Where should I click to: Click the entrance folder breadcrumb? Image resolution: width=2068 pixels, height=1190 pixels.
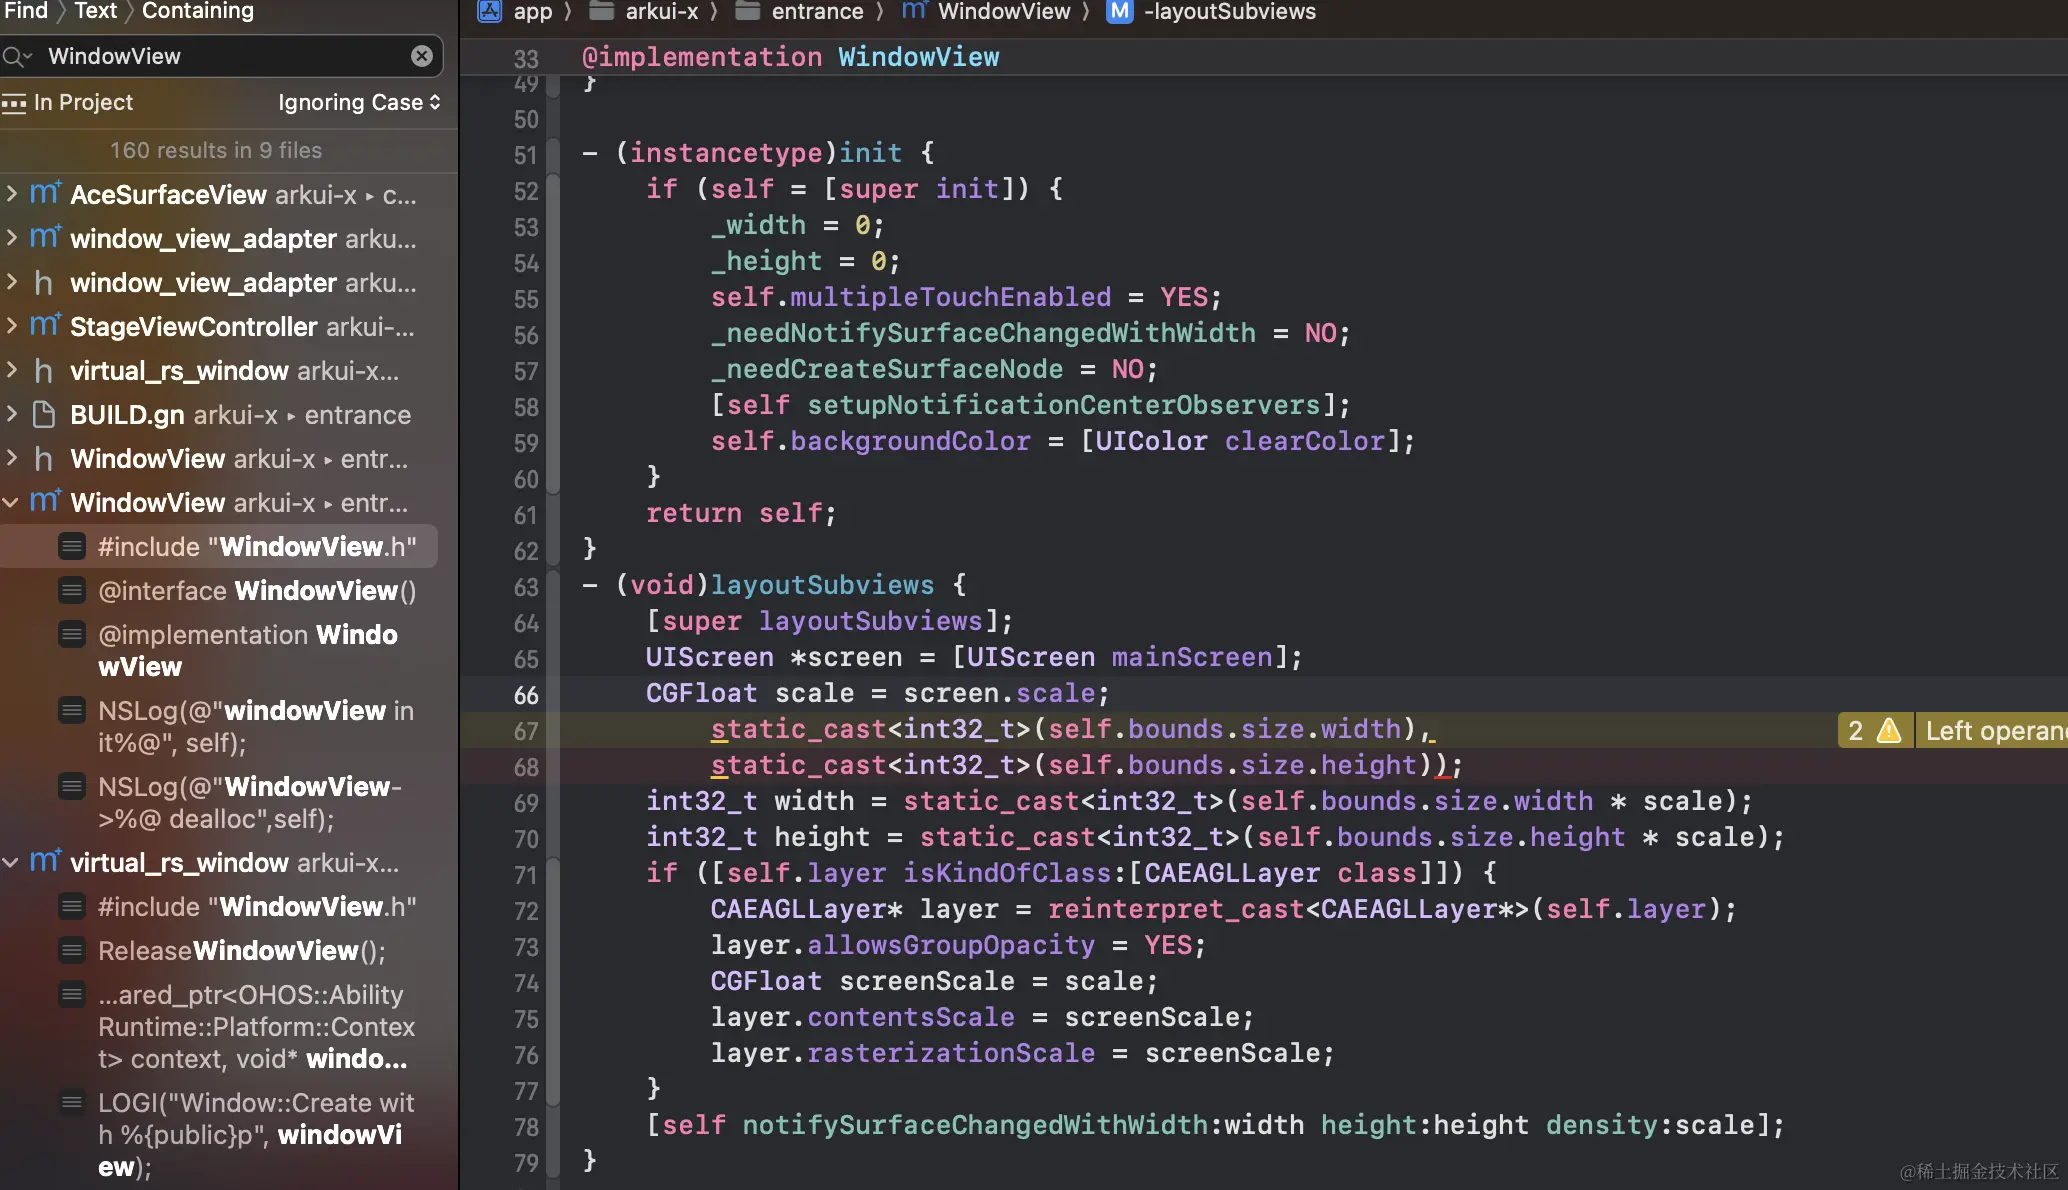[x=816, y=12]
